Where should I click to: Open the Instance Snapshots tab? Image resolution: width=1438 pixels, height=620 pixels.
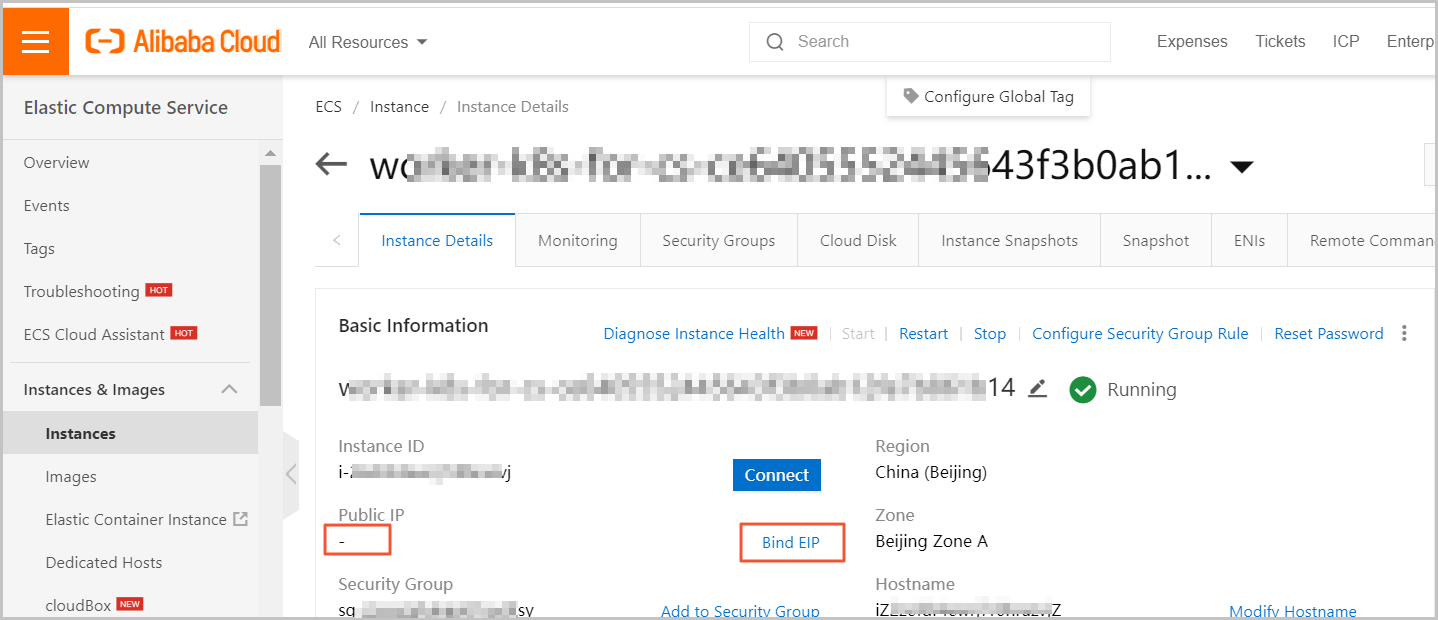1009,240
